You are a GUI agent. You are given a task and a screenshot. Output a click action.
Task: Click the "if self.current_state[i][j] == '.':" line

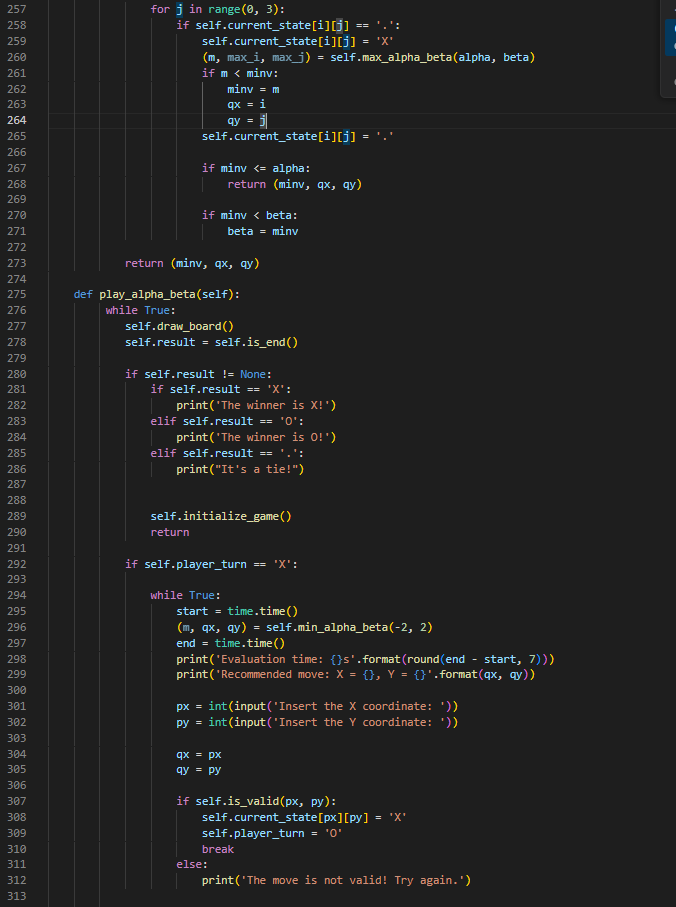click(x=288, y=25)
